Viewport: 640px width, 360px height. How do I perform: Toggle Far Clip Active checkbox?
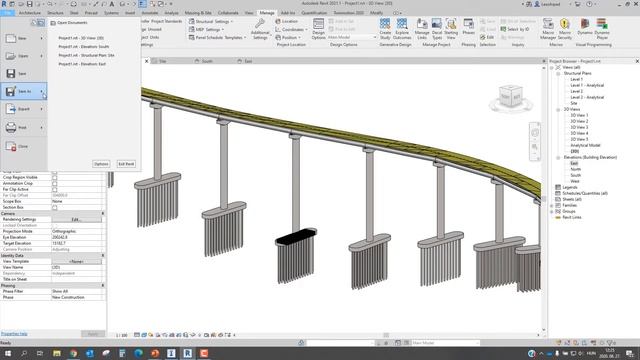[x=54, y=189]
